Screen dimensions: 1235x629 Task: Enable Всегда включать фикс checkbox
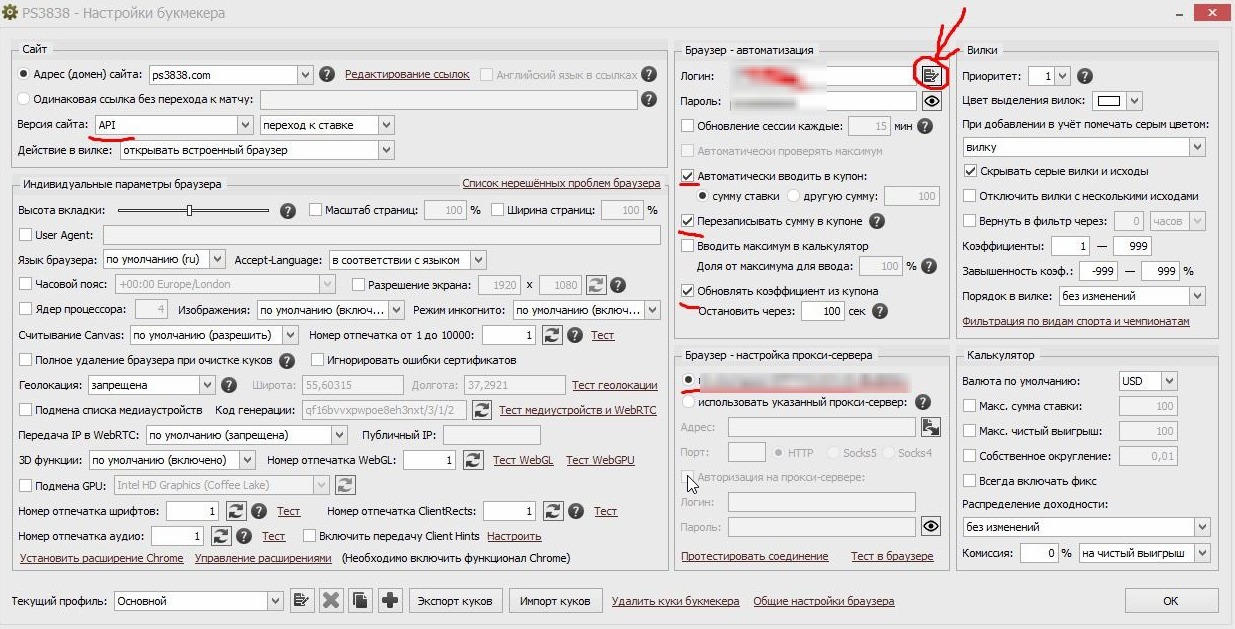(x=969, y=481)
